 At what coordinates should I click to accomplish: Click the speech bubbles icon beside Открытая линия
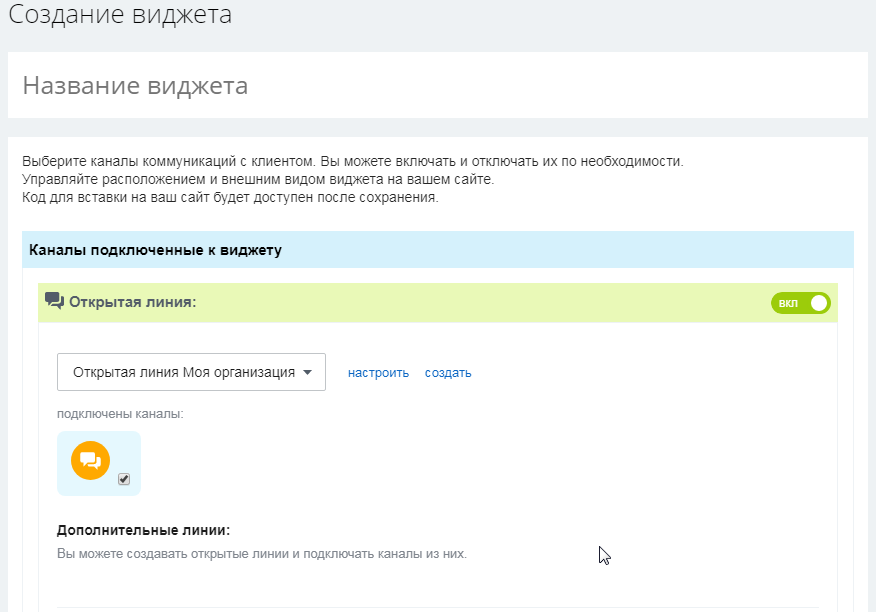point(54,301)
